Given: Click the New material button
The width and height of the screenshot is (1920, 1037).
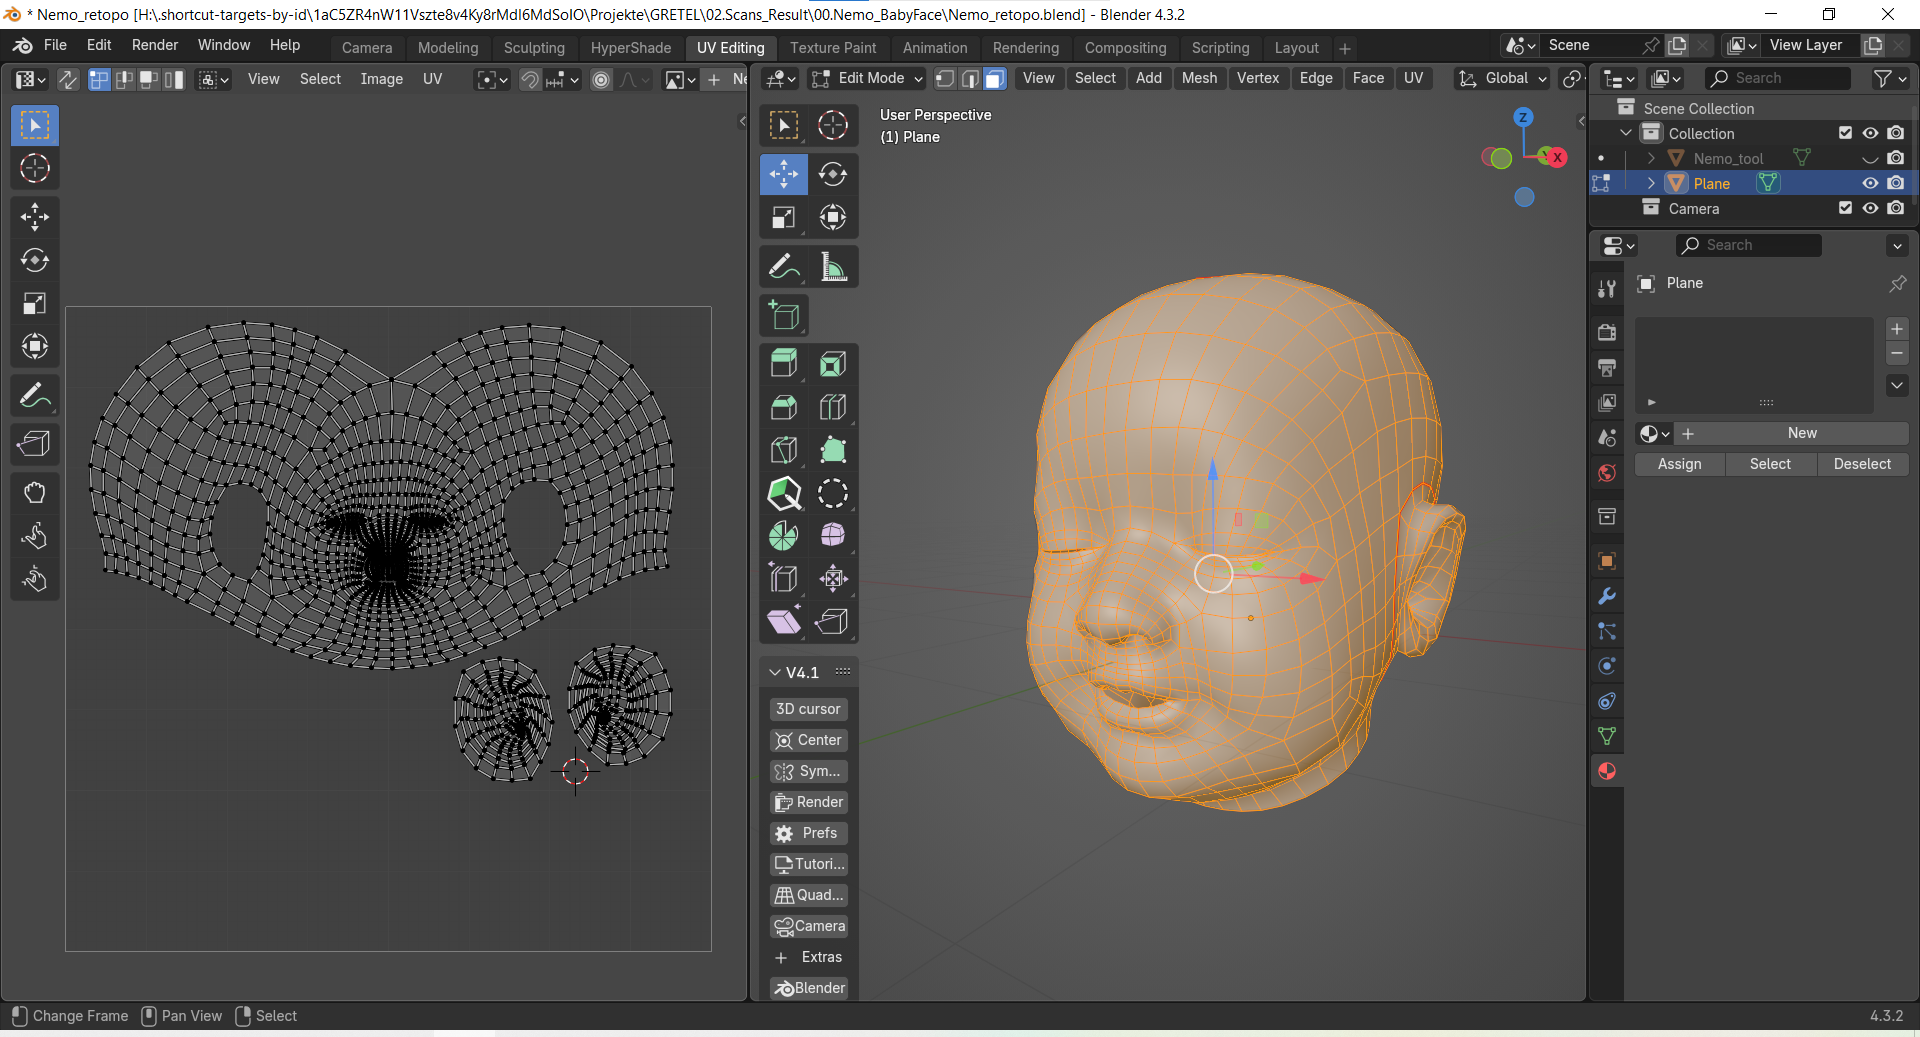Looking at the screenshot, I should tap(1801, 433).
